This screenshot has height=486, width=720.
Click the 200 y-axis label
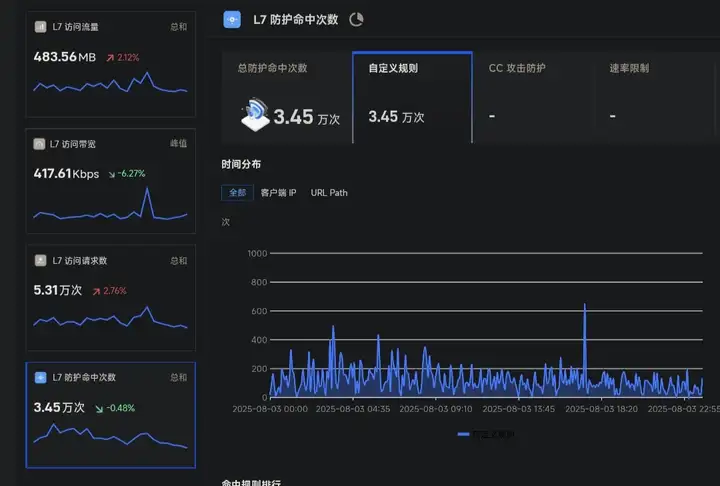[x=259, y=369]
